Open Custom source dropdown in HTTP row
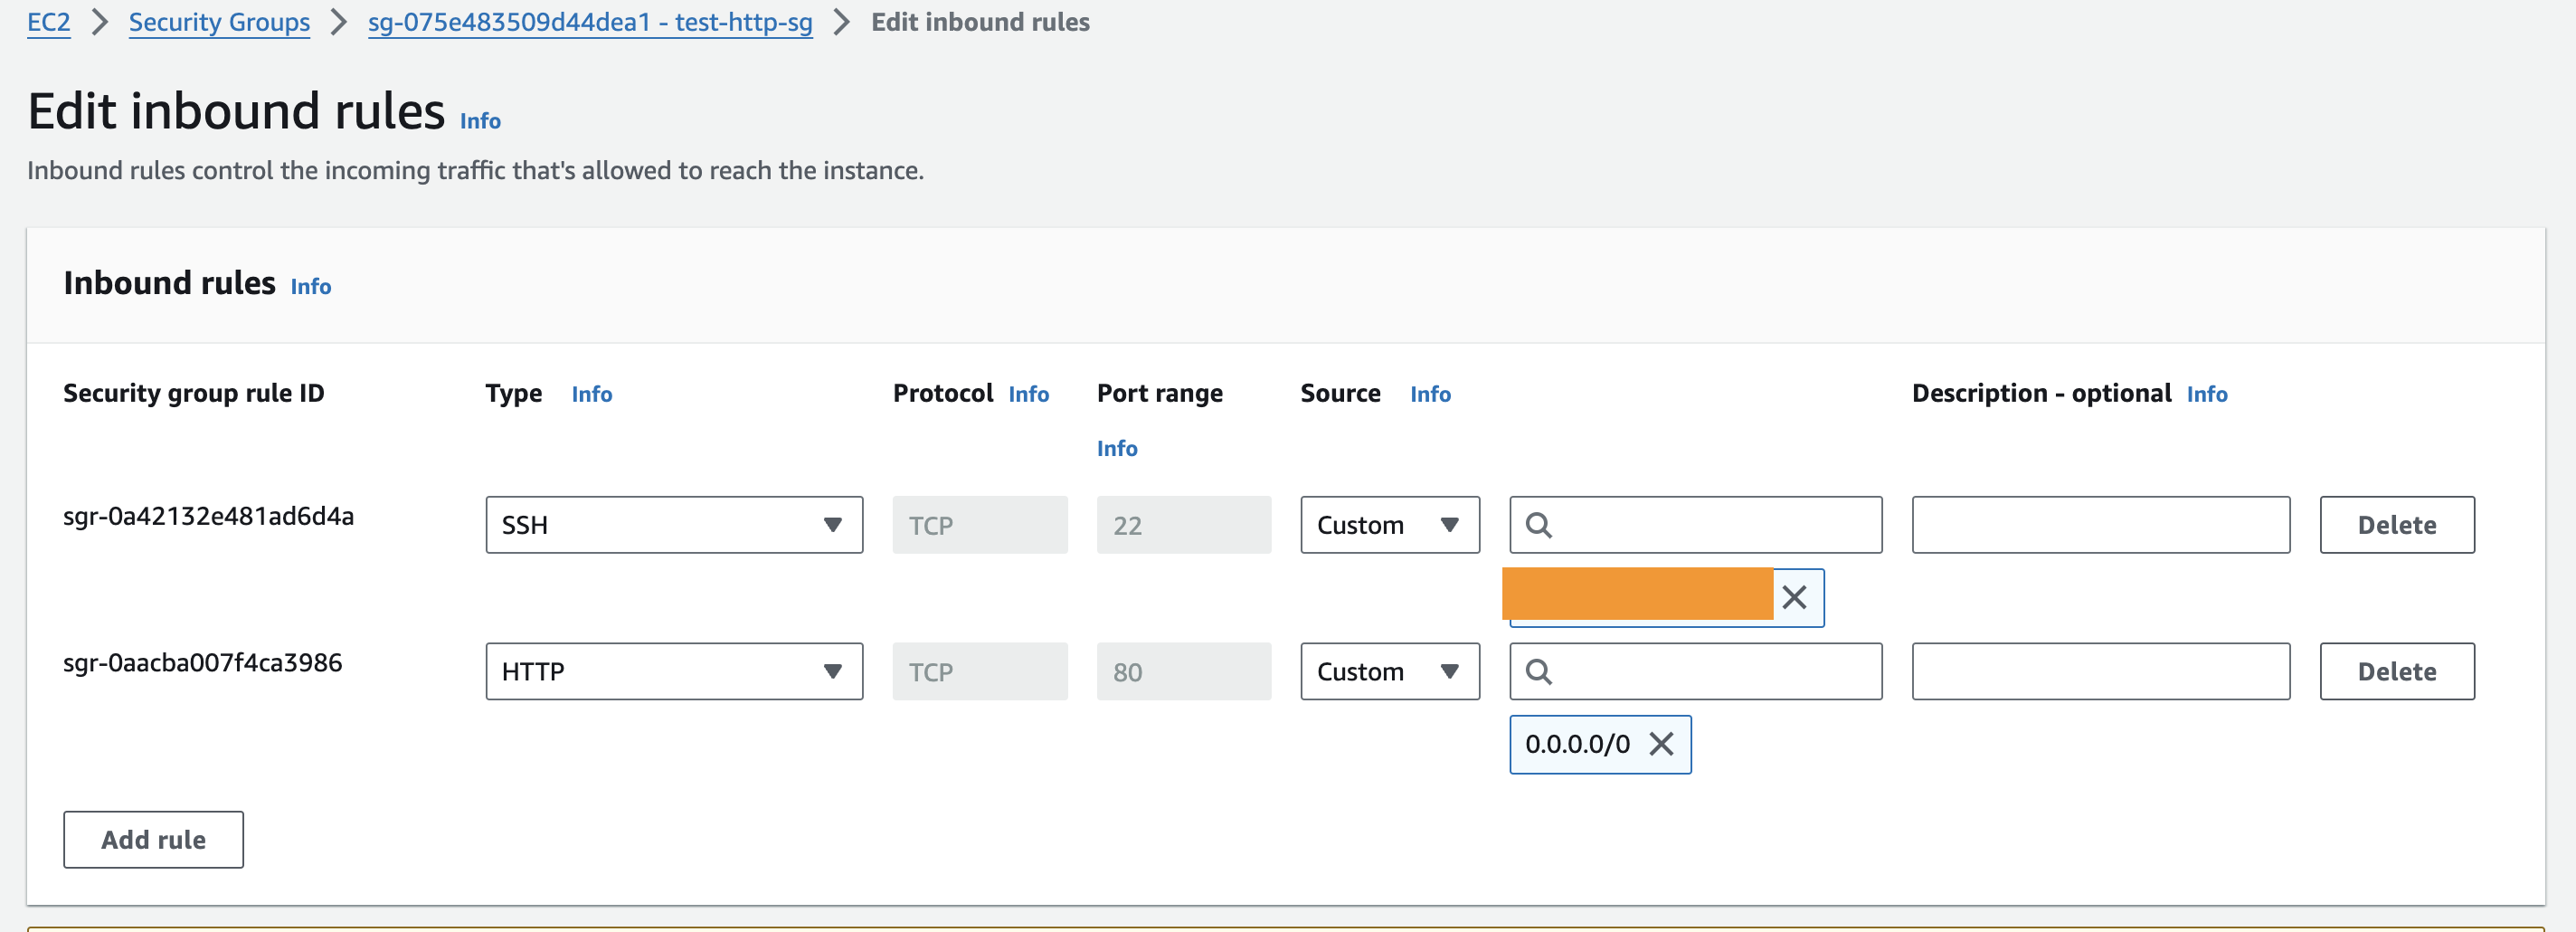This screenshot has height=932, width=2576. point(1390,671)
